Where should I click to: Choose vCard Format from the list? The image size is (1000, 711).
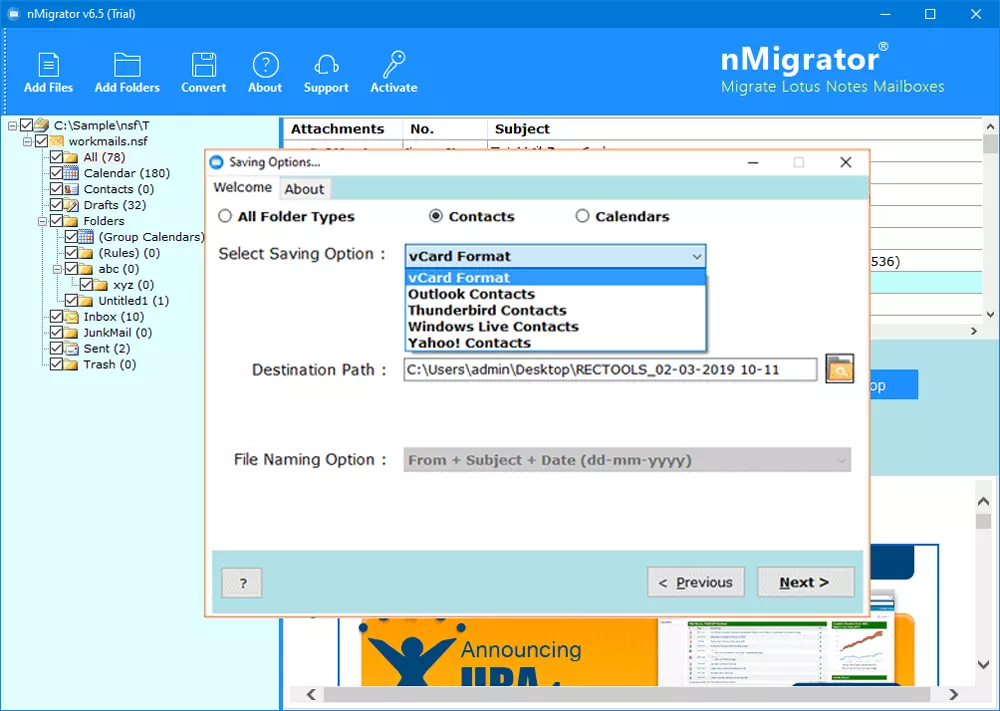555,278
